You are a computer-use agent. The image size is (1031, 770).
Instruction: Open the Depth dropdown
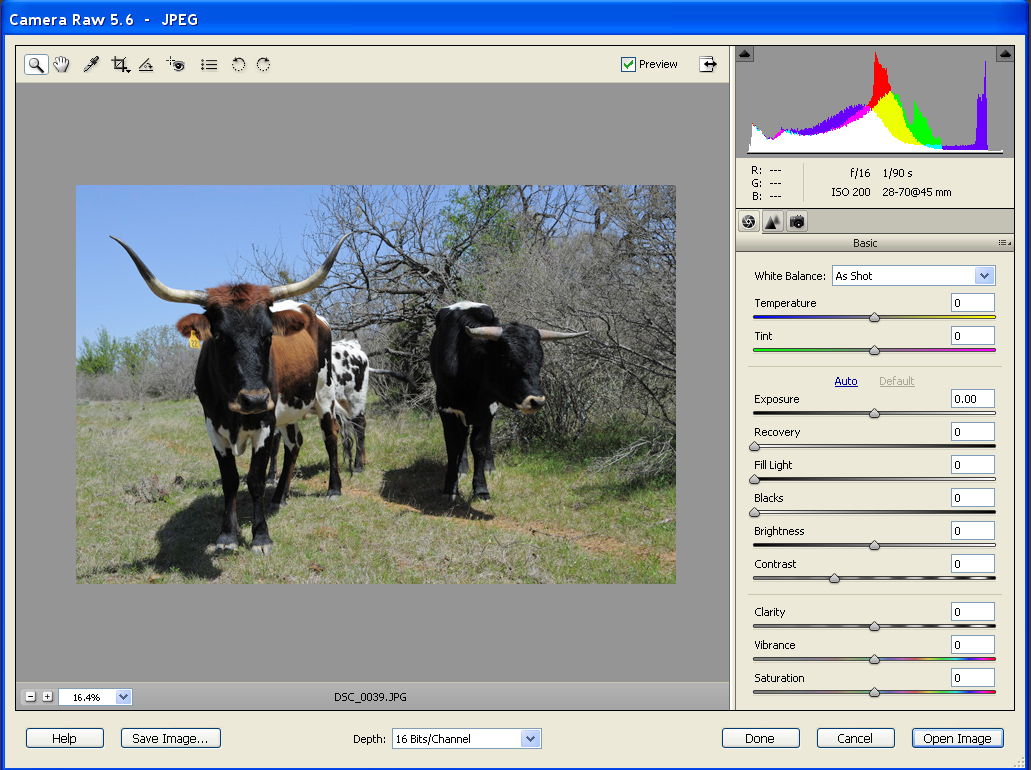click(x=466, y=738)
